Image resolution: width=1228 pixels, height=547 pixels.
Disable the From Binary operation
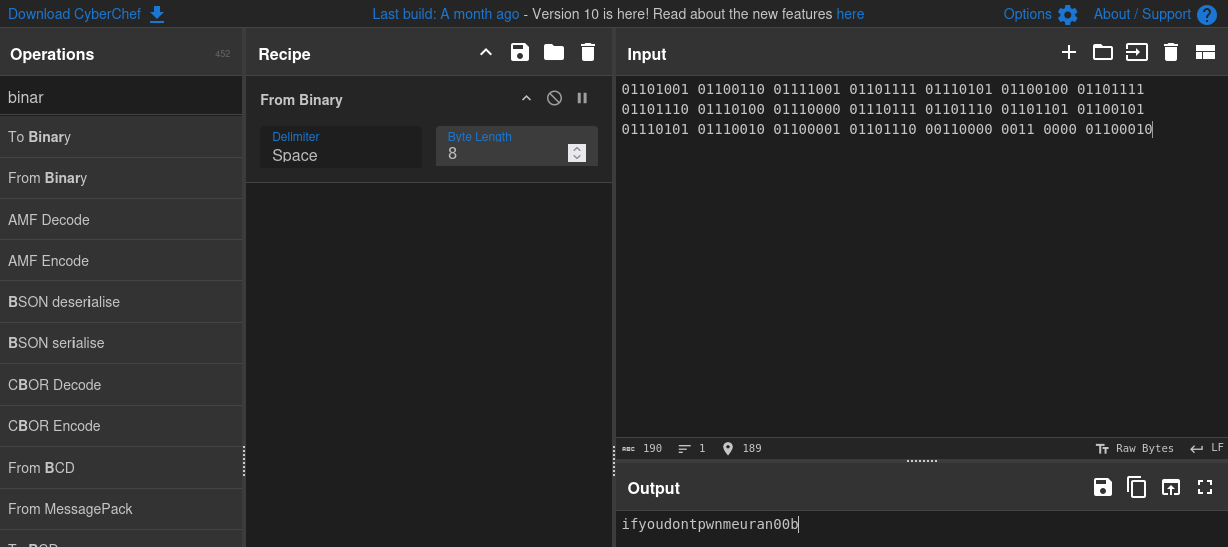point(554,99)
